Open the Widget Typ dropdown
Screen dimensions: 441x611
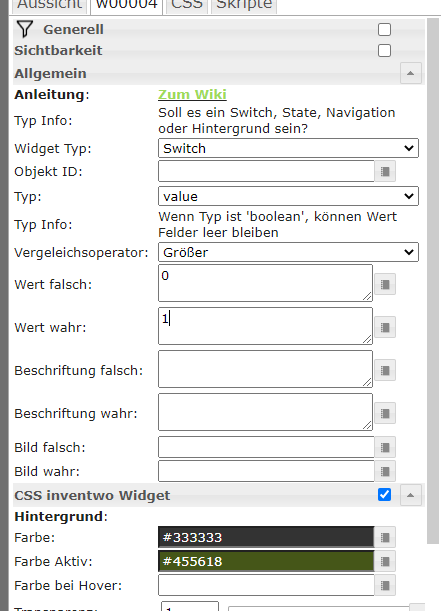point(288,148)
